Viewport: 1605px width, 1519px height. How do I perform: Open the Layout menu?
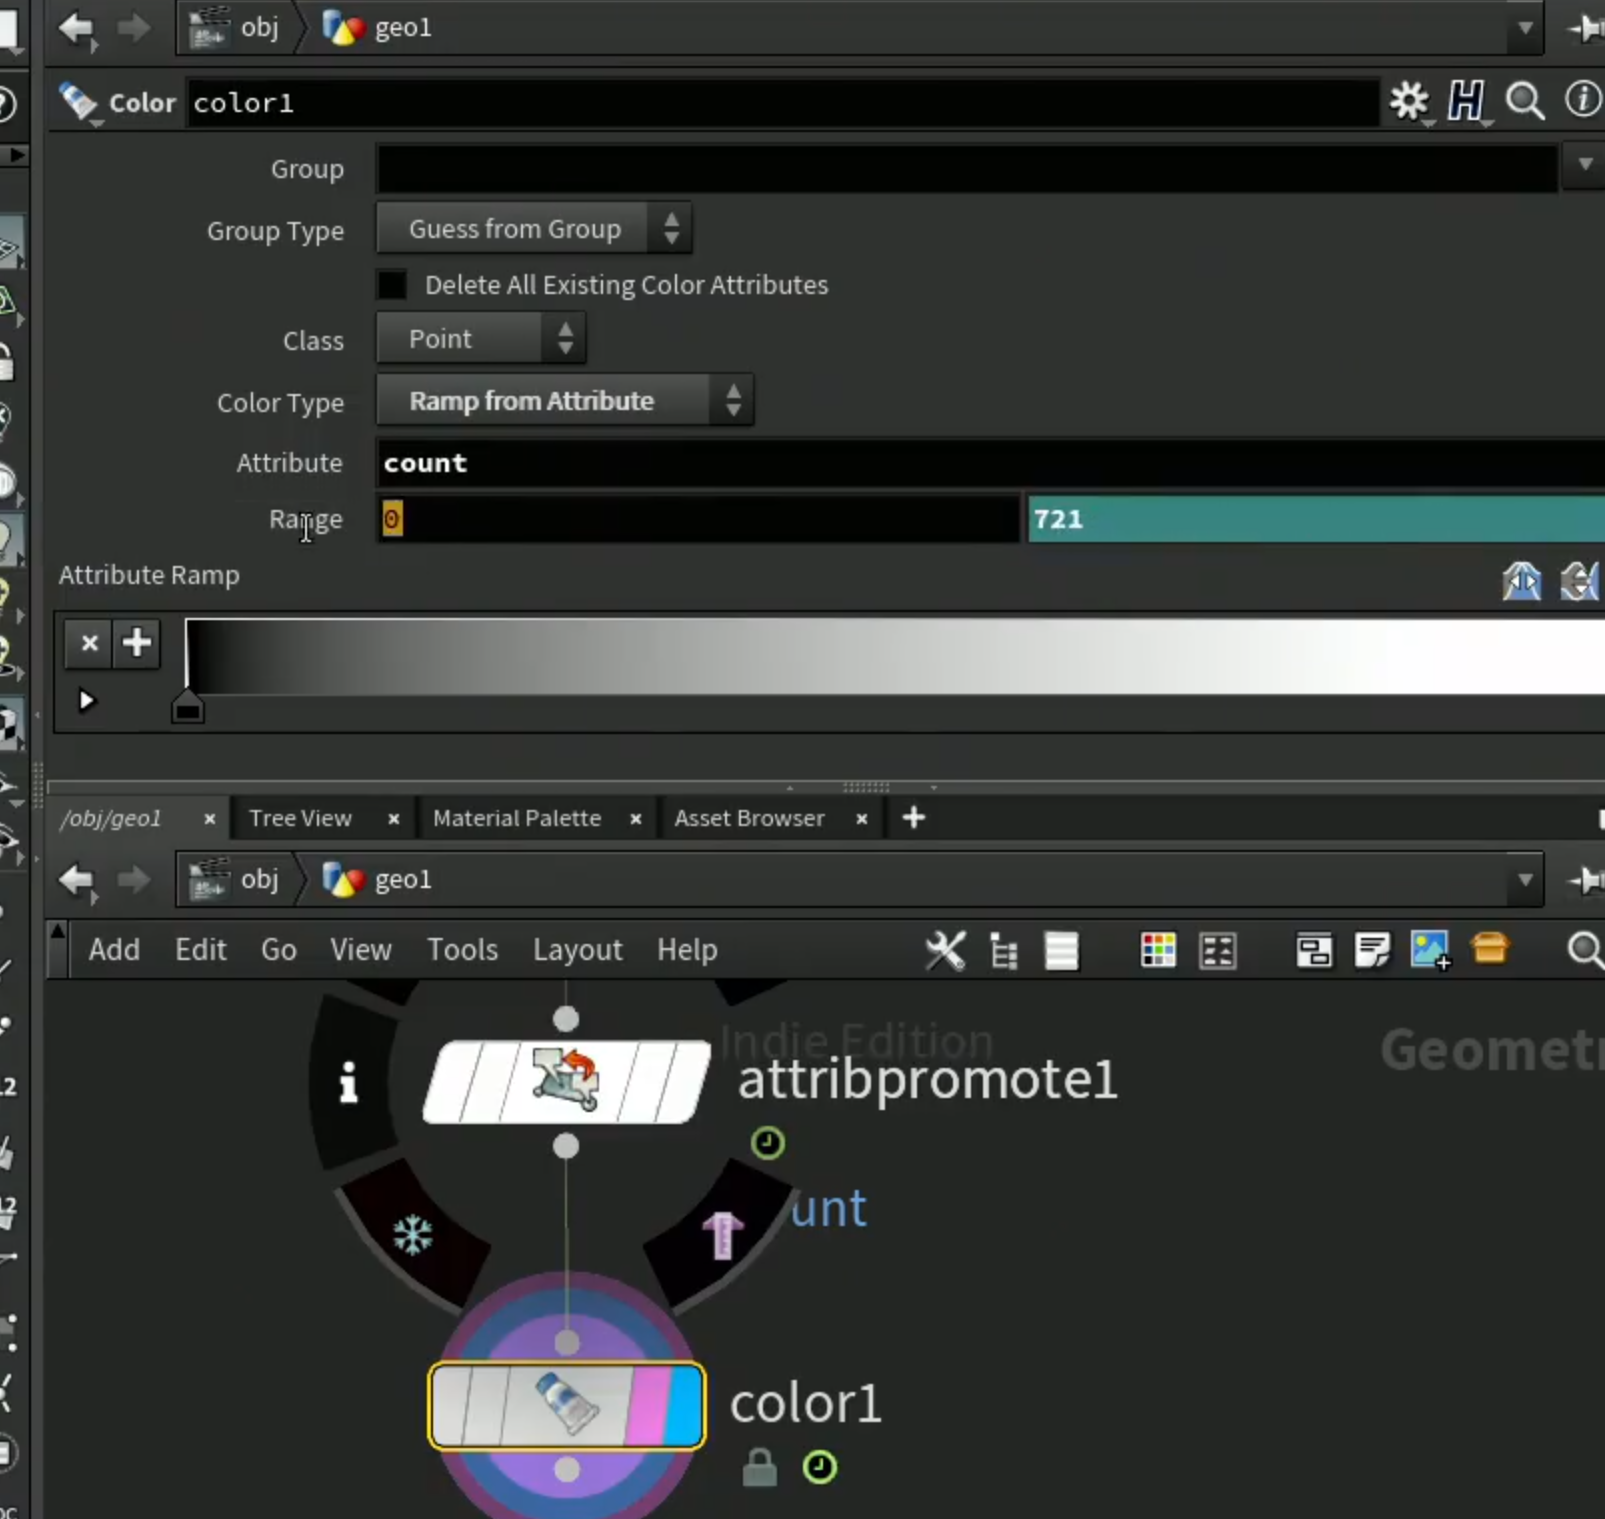click(x=577, y=950)
